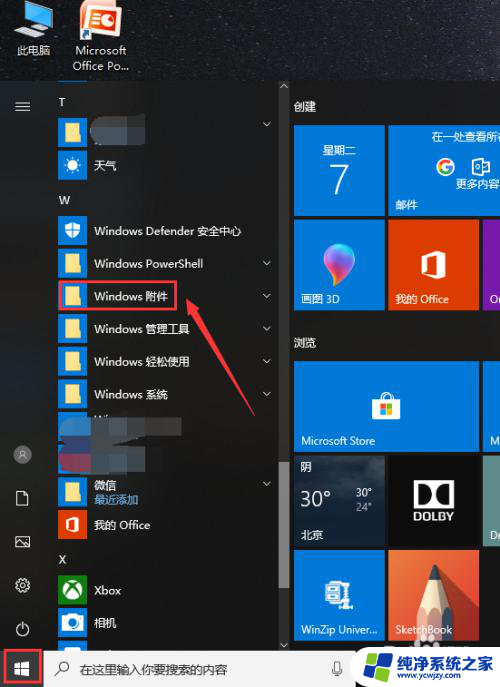
Task: Open the 微信 folder icon
Action: click(73, 492)
